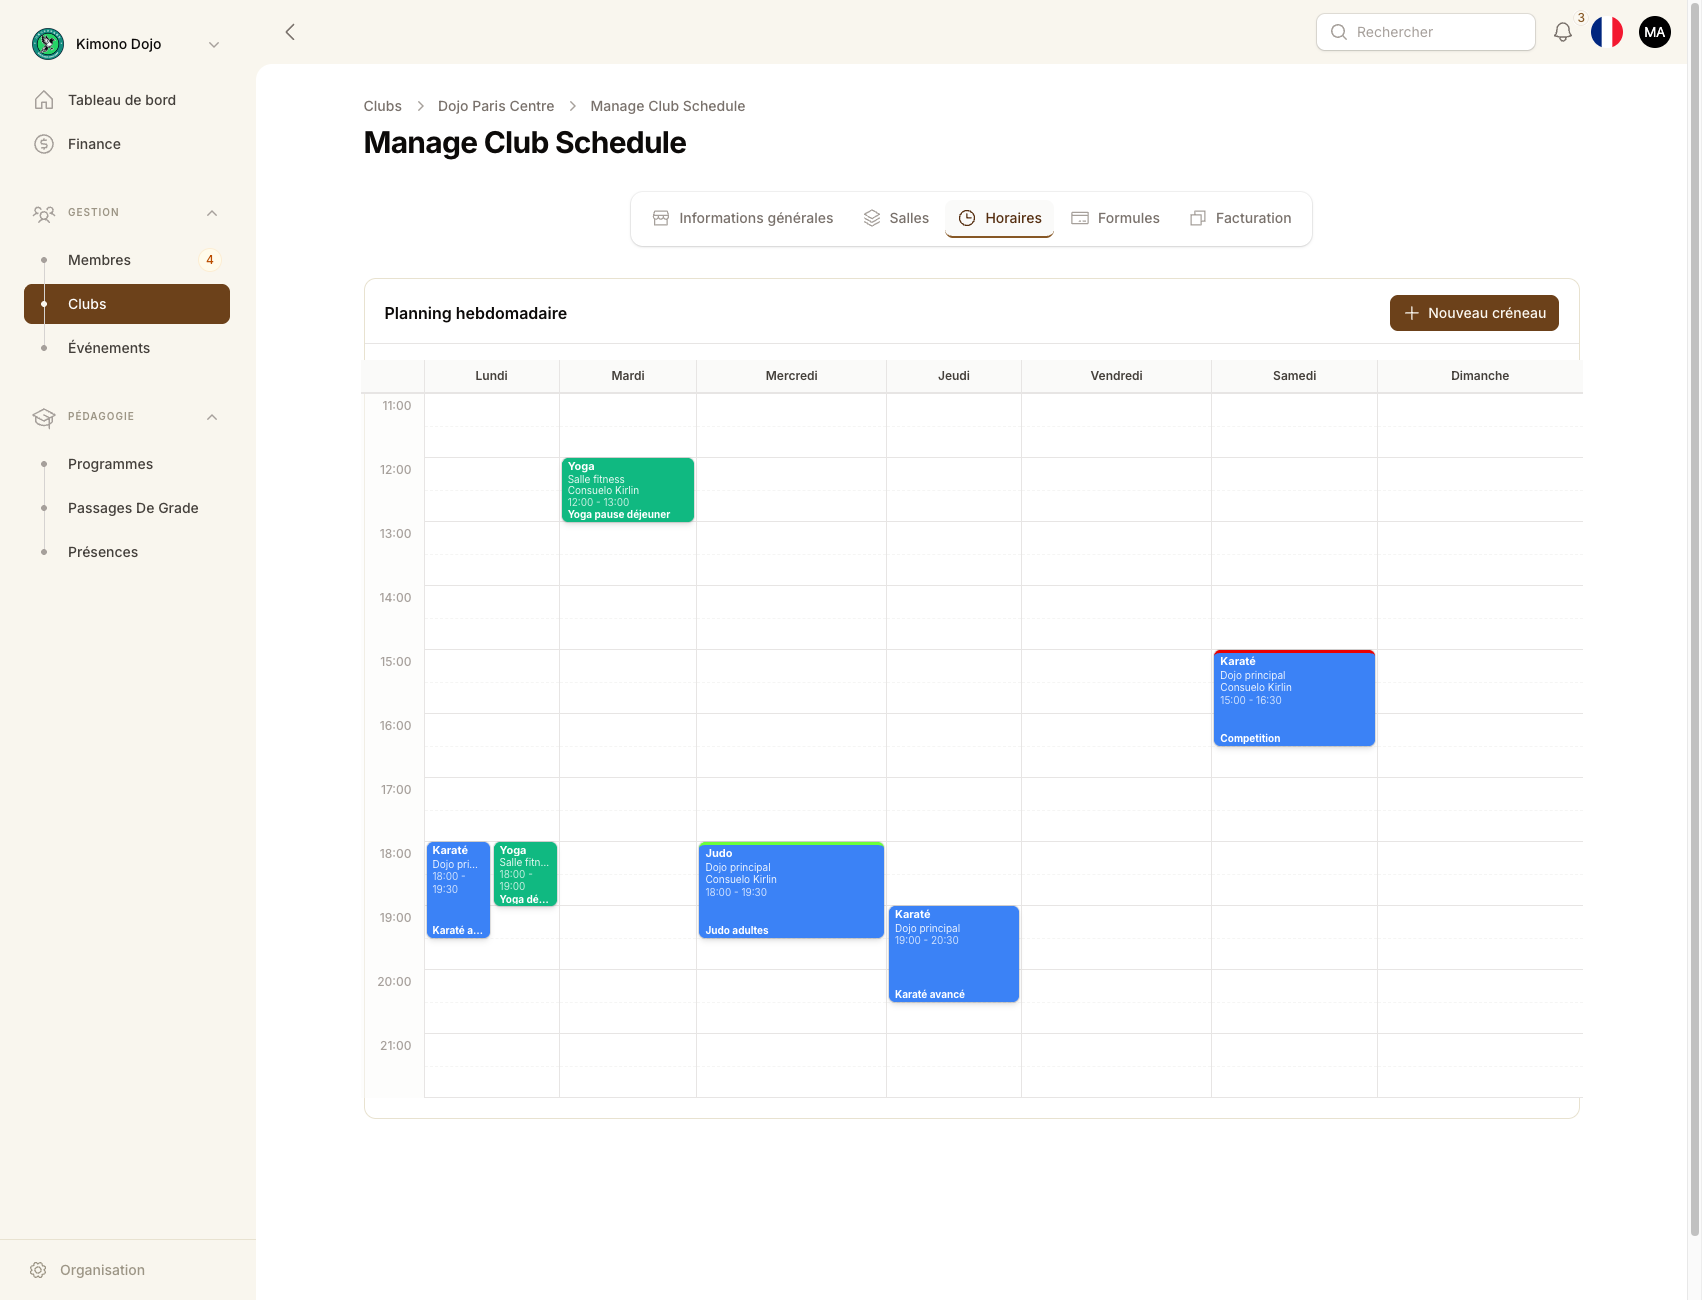The height and width of the screenshot is (1300, 1702).
Task: Expand the Kimono Dojo organization dropdown
Action: (213, 44)
